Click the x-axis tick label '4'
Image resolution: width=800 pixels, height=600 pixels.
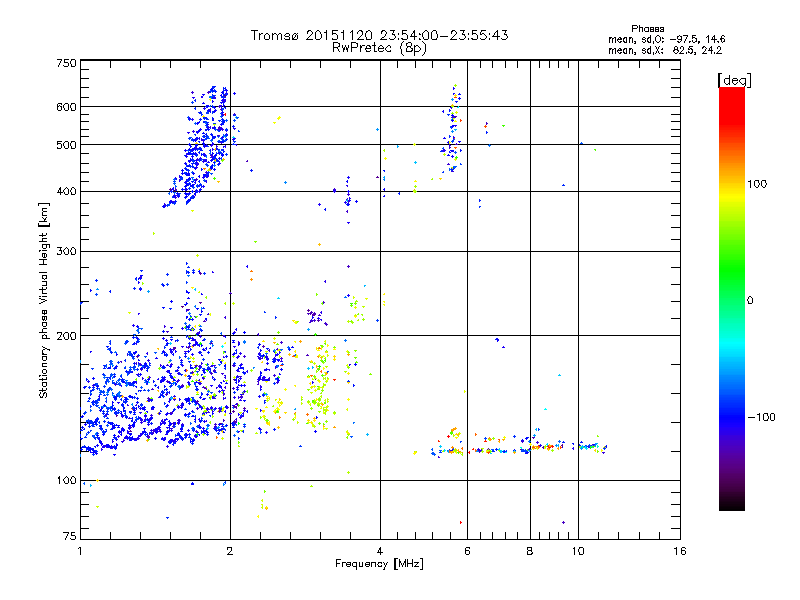pyautogui.click(x=380, y=551)
